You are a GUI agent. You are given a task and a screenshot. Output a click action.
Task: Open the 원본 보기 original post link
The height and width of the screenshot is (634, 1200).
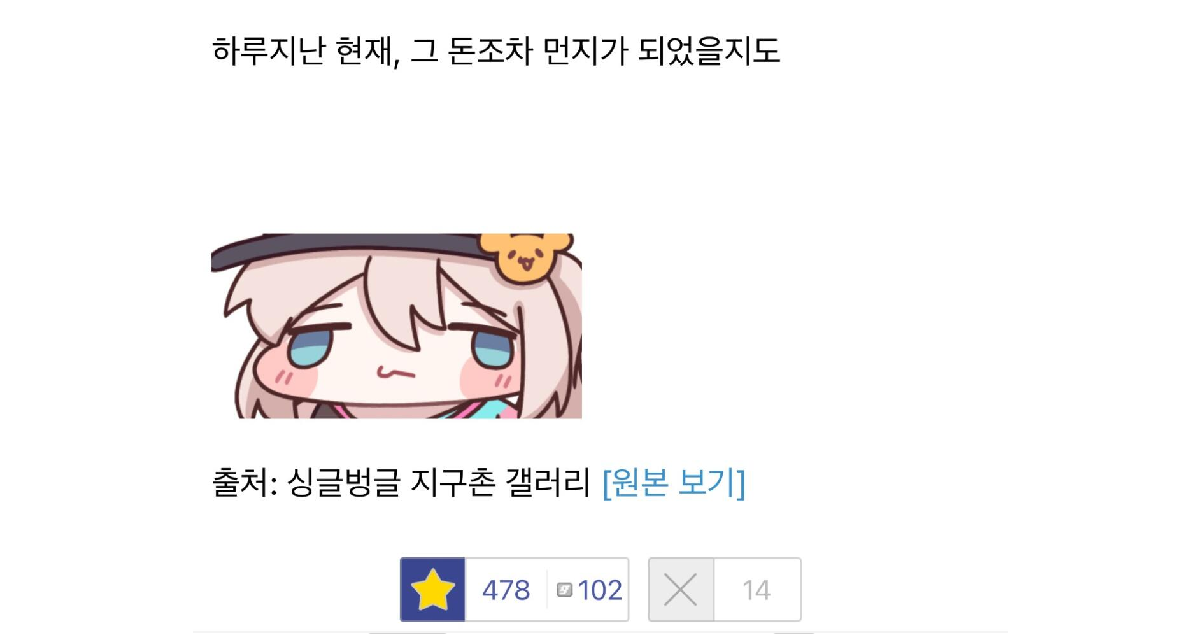(x=674, y=483)
